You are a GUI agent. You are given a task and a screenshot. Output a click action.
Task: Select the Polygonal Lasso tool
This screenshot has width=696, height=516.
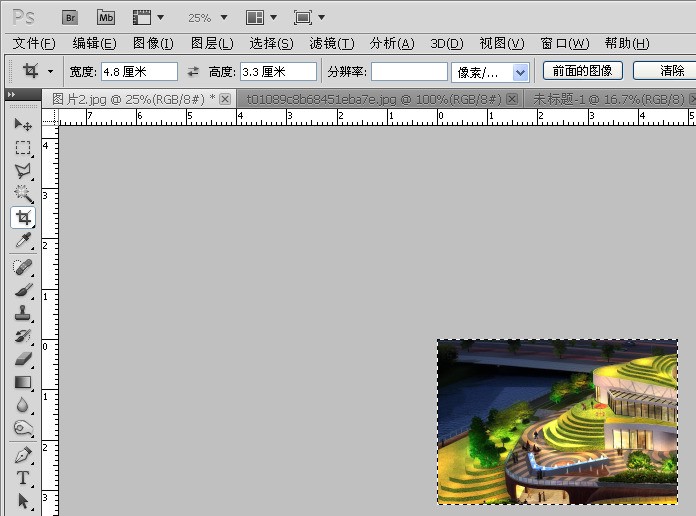coord(23,171)
